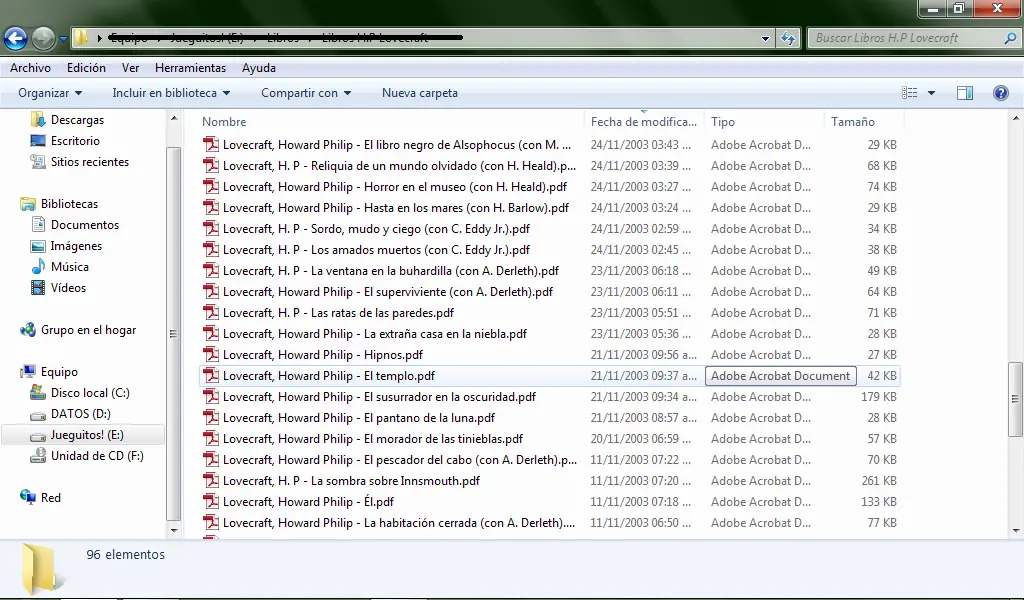This screenshot has width=1024, height=600.
Task: Select file name Él.pdf
Action: click(x=308, y=501)
